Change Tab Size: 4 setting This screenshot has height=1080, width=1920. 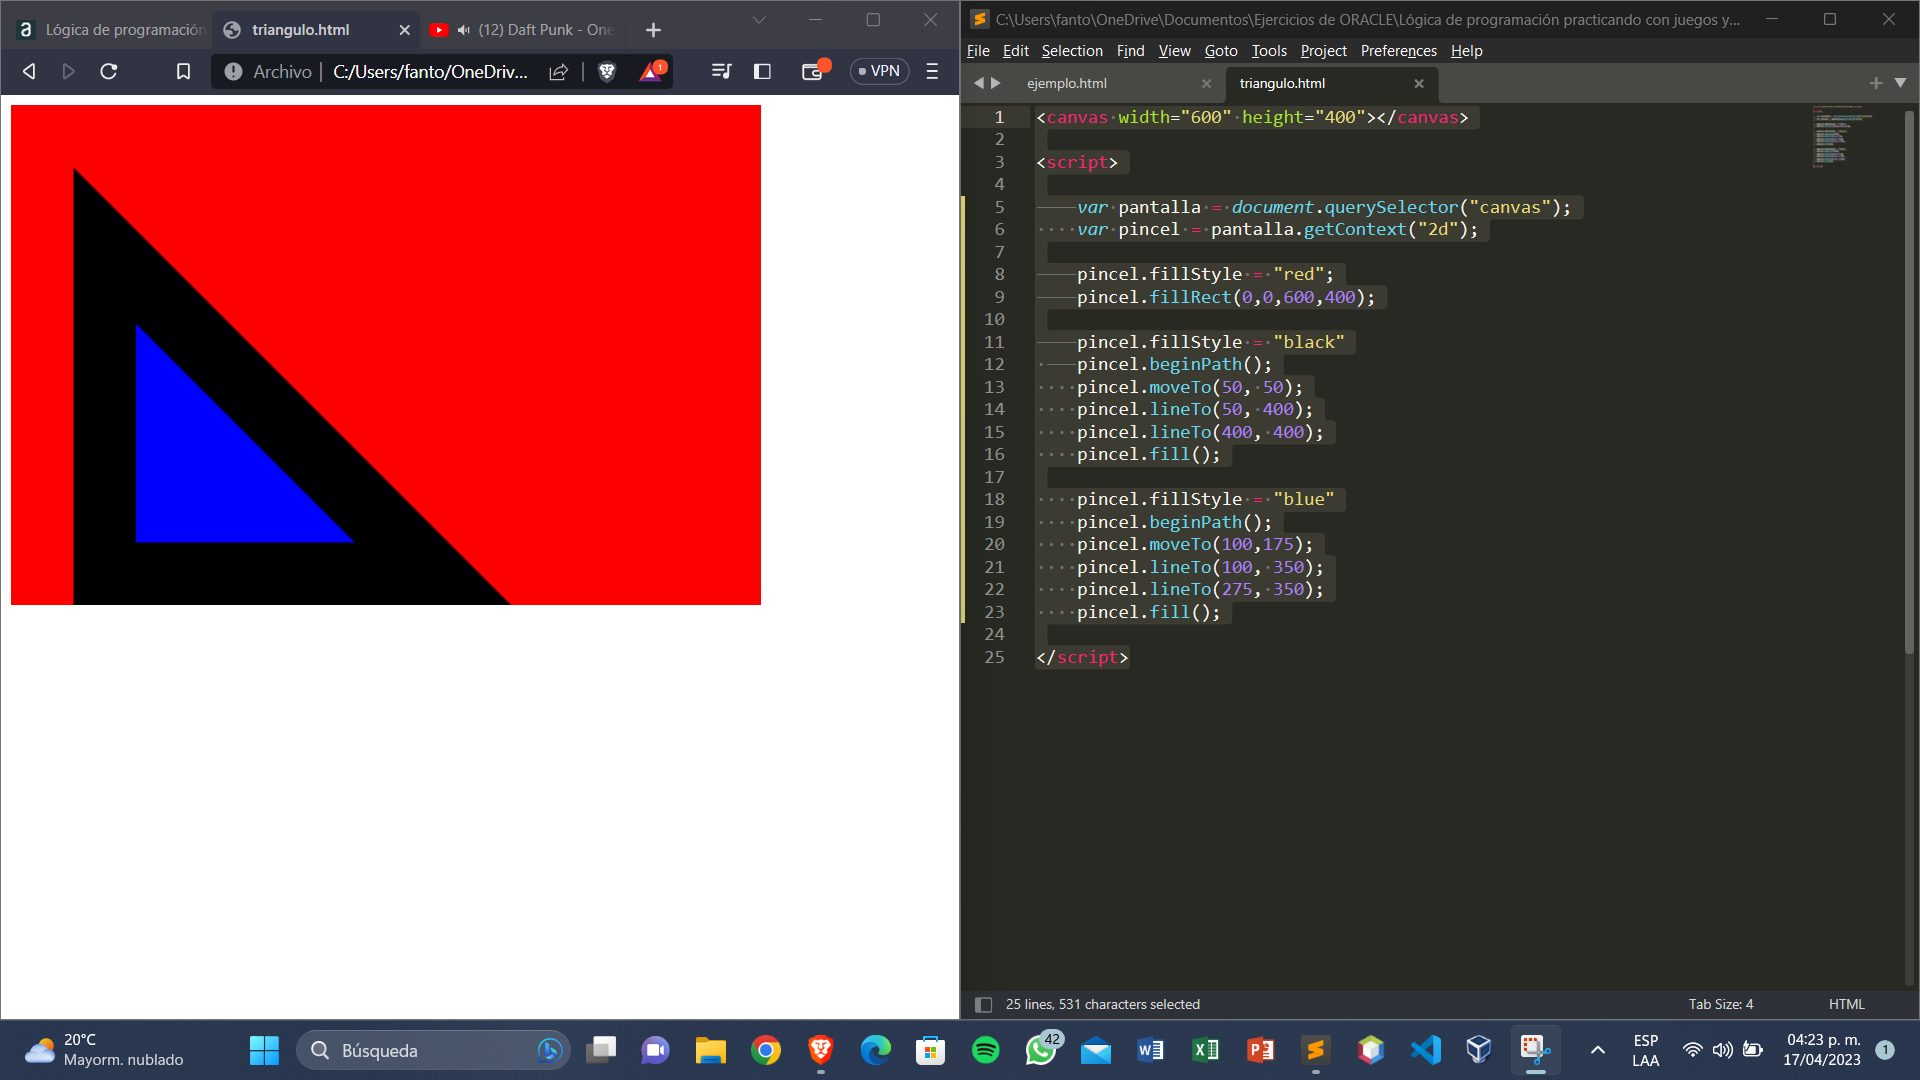coord(1720,1004)
